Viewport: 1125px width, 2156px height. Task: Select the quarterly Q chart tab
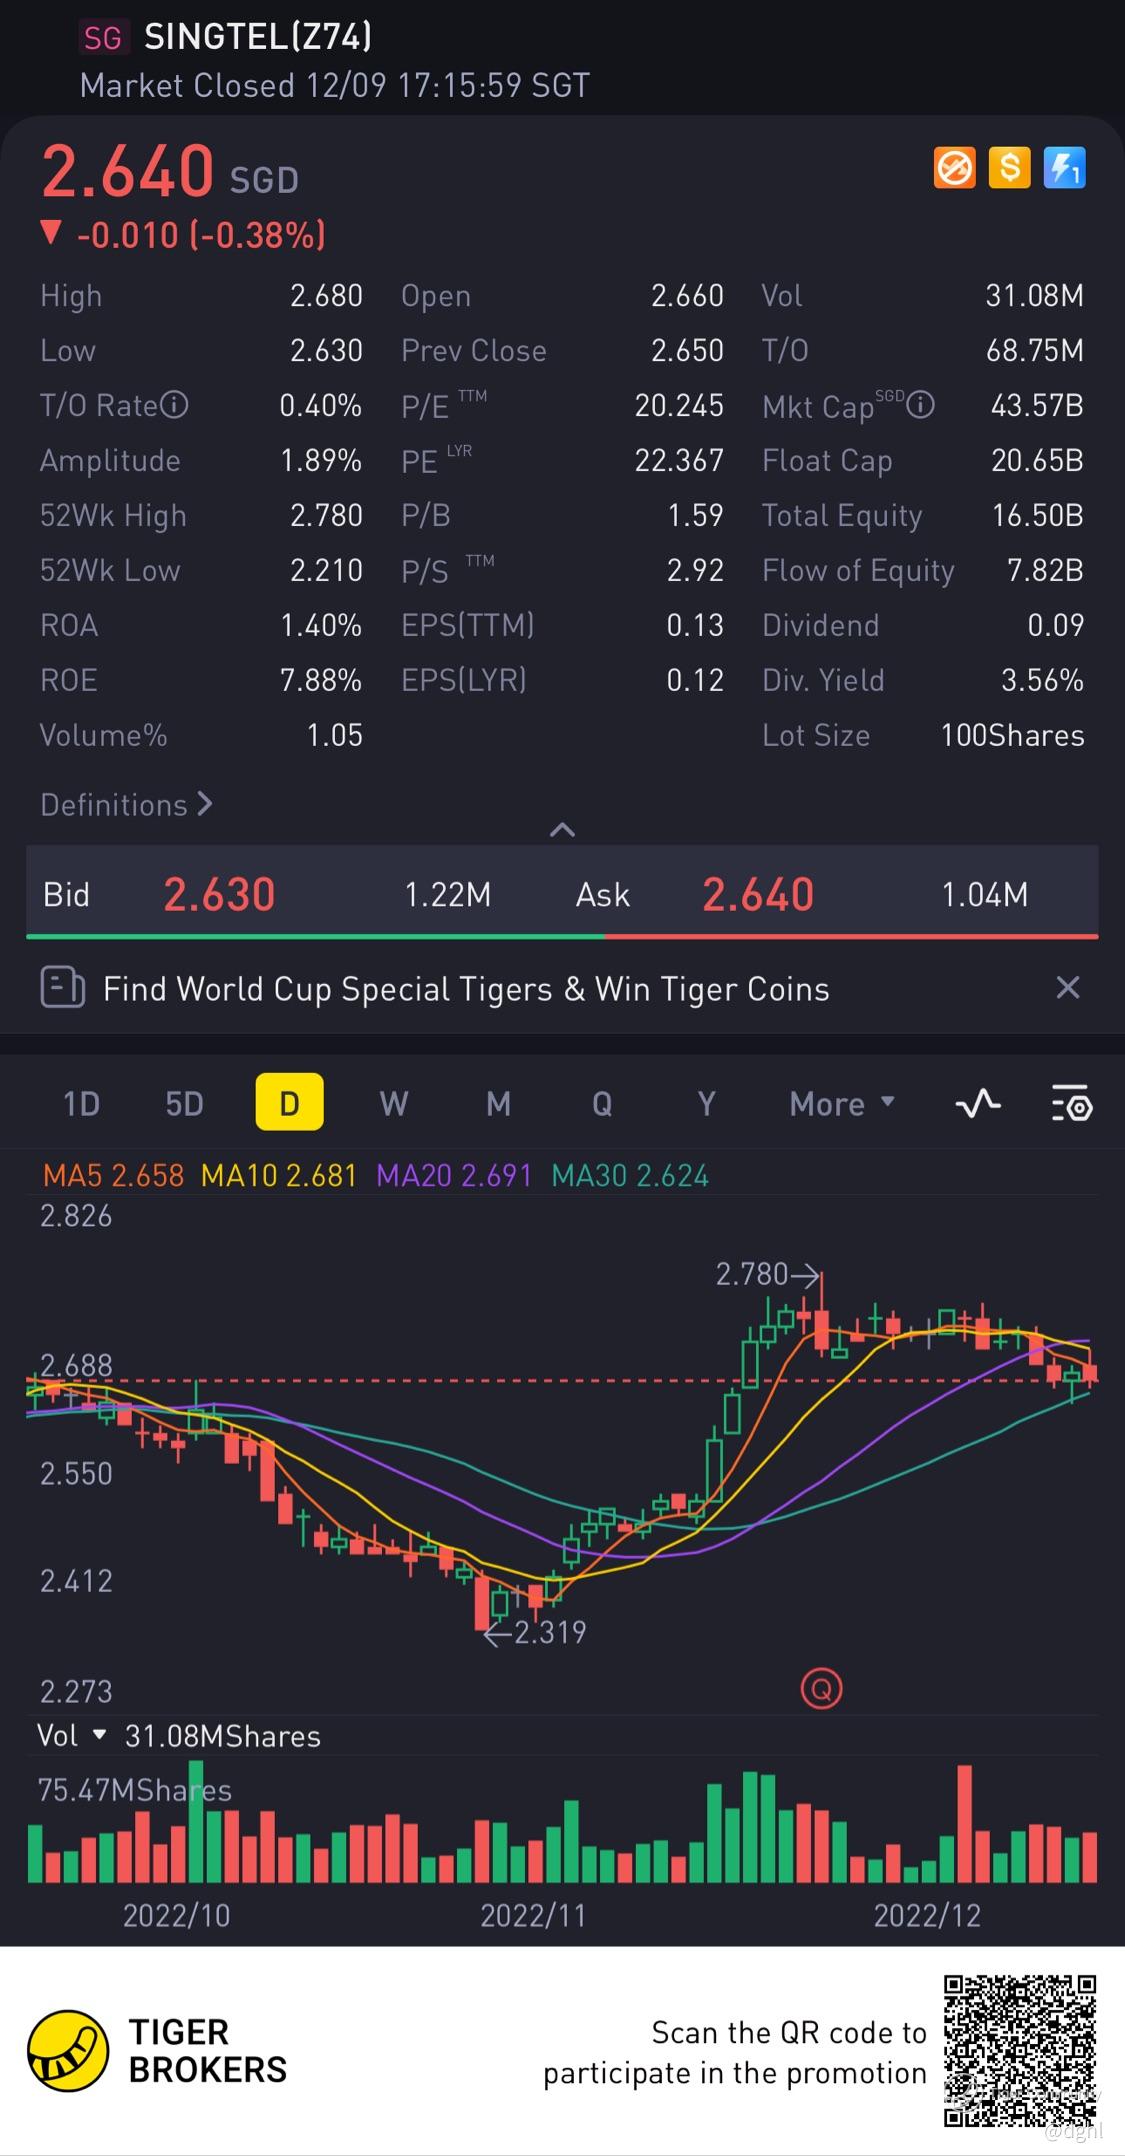pyautogui.click(x=602, y=1103)
